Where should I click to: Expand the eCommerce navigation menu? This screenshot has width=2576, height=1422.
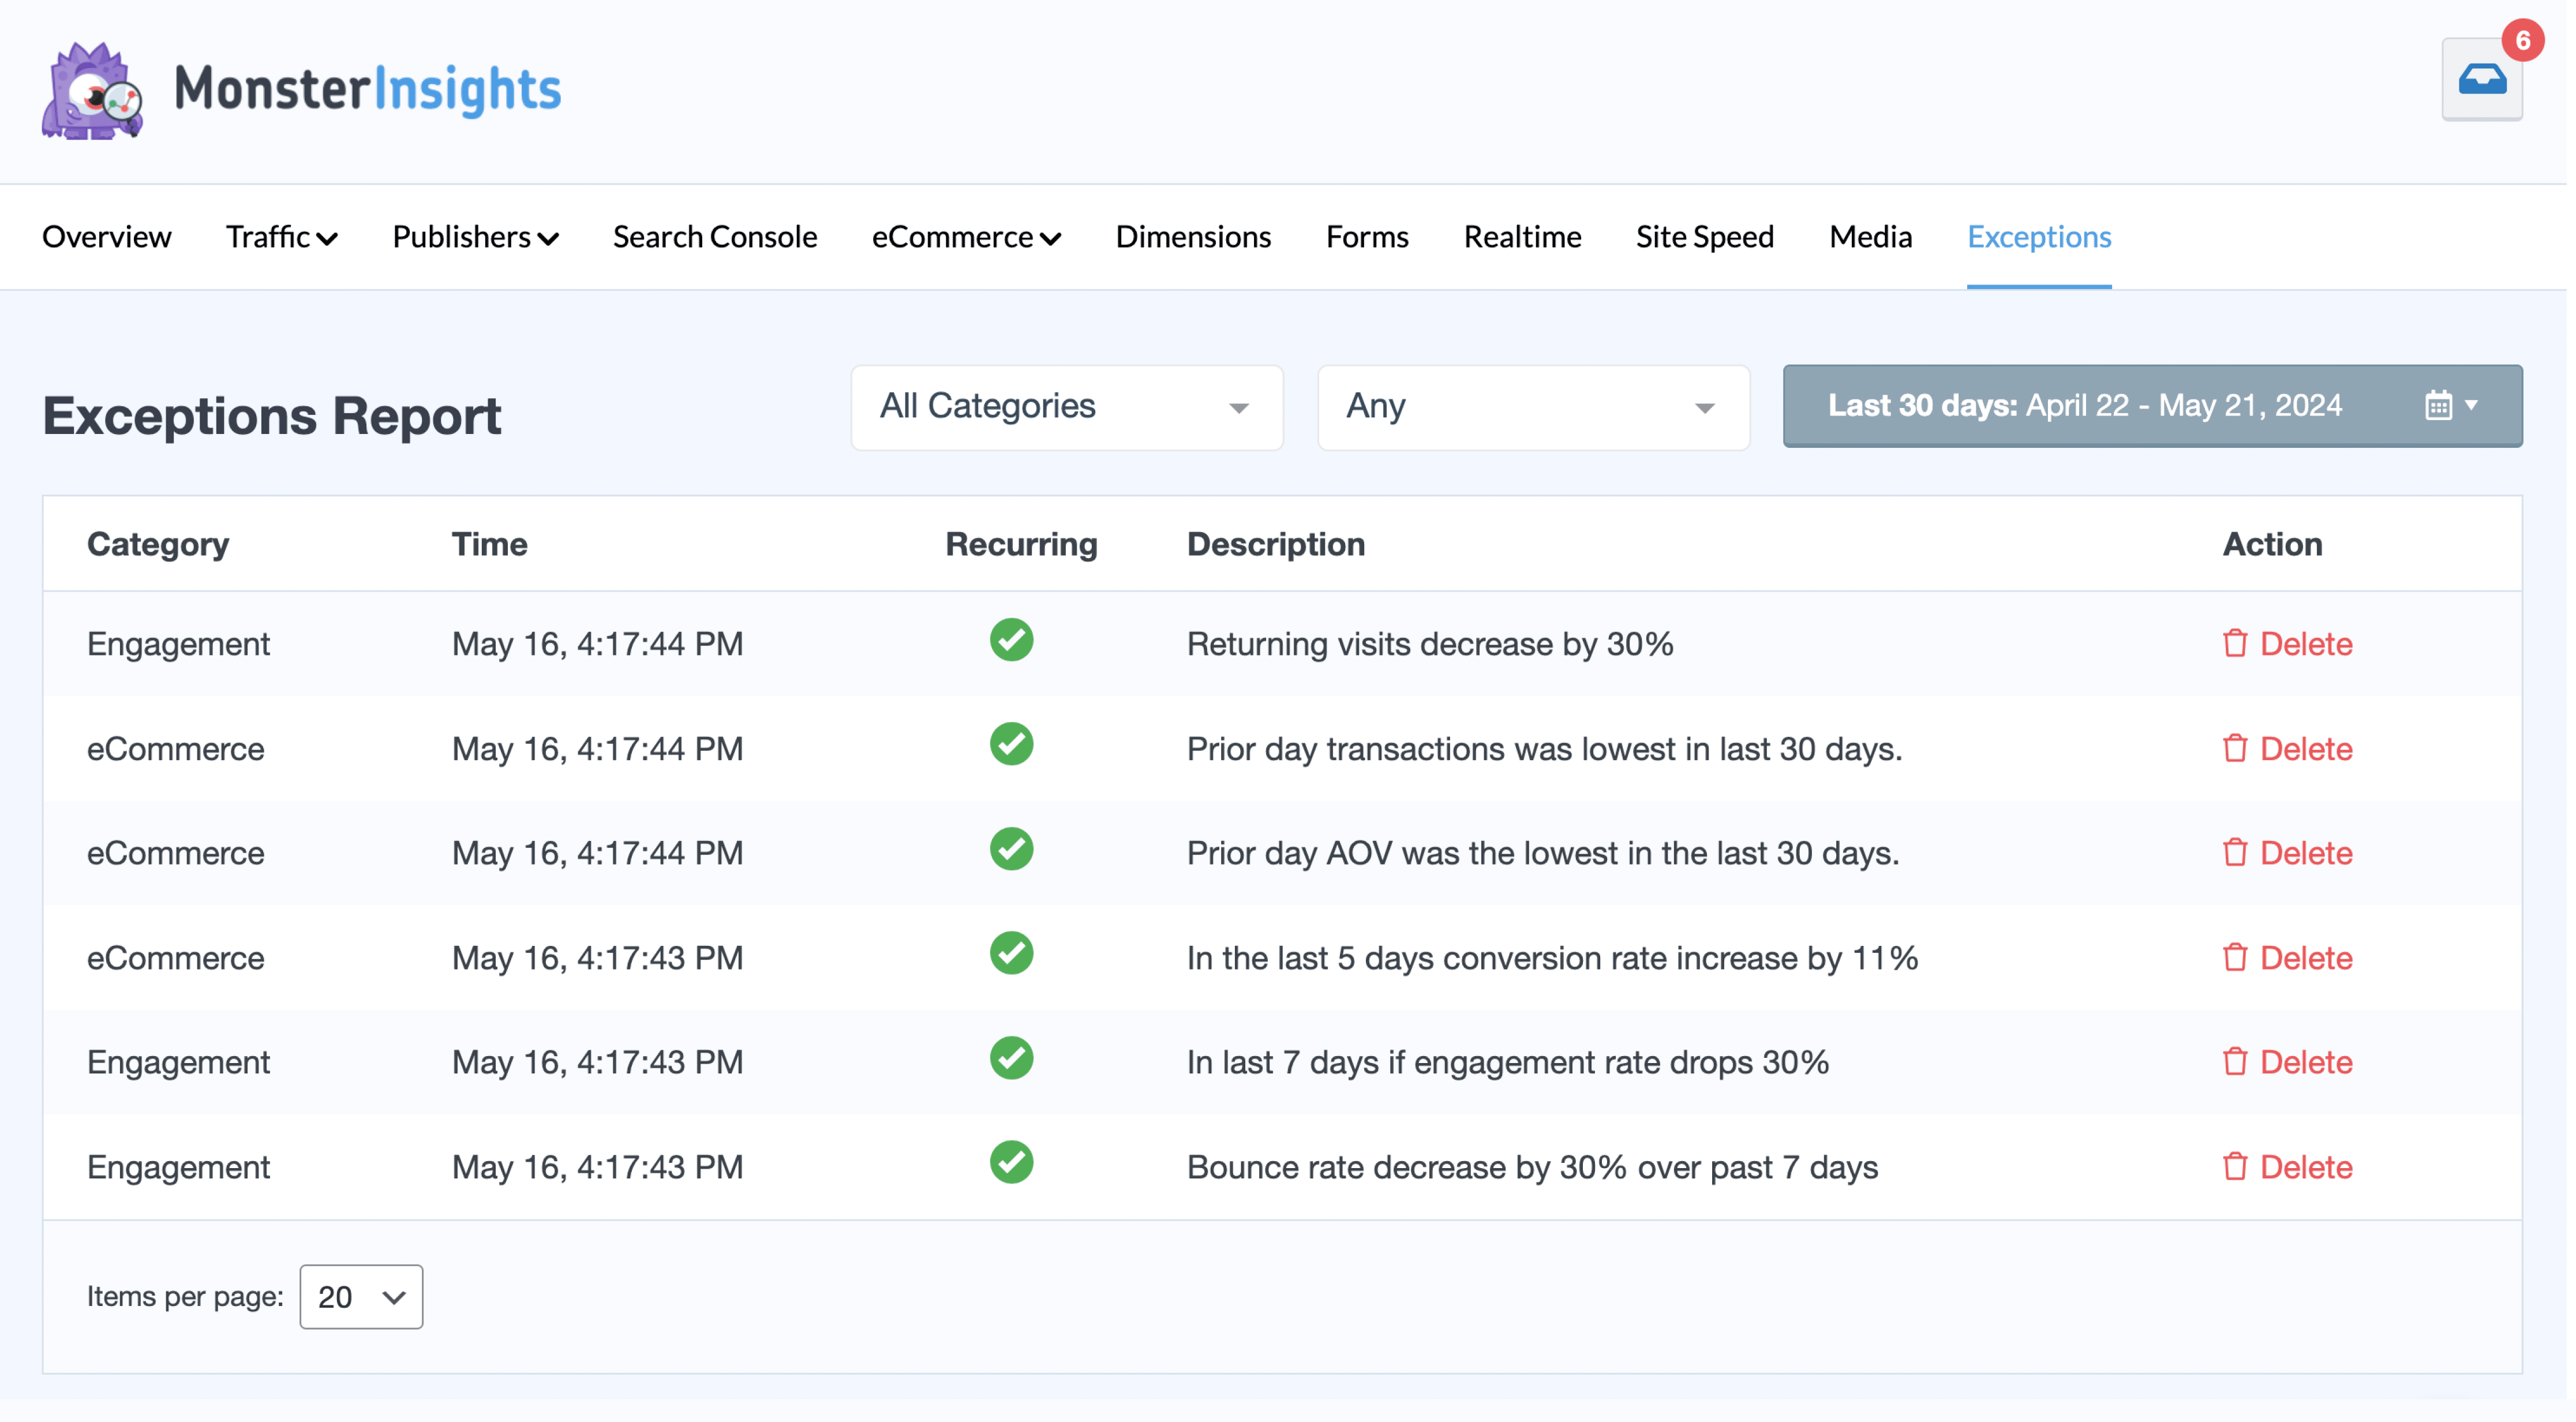coord(965,237)
